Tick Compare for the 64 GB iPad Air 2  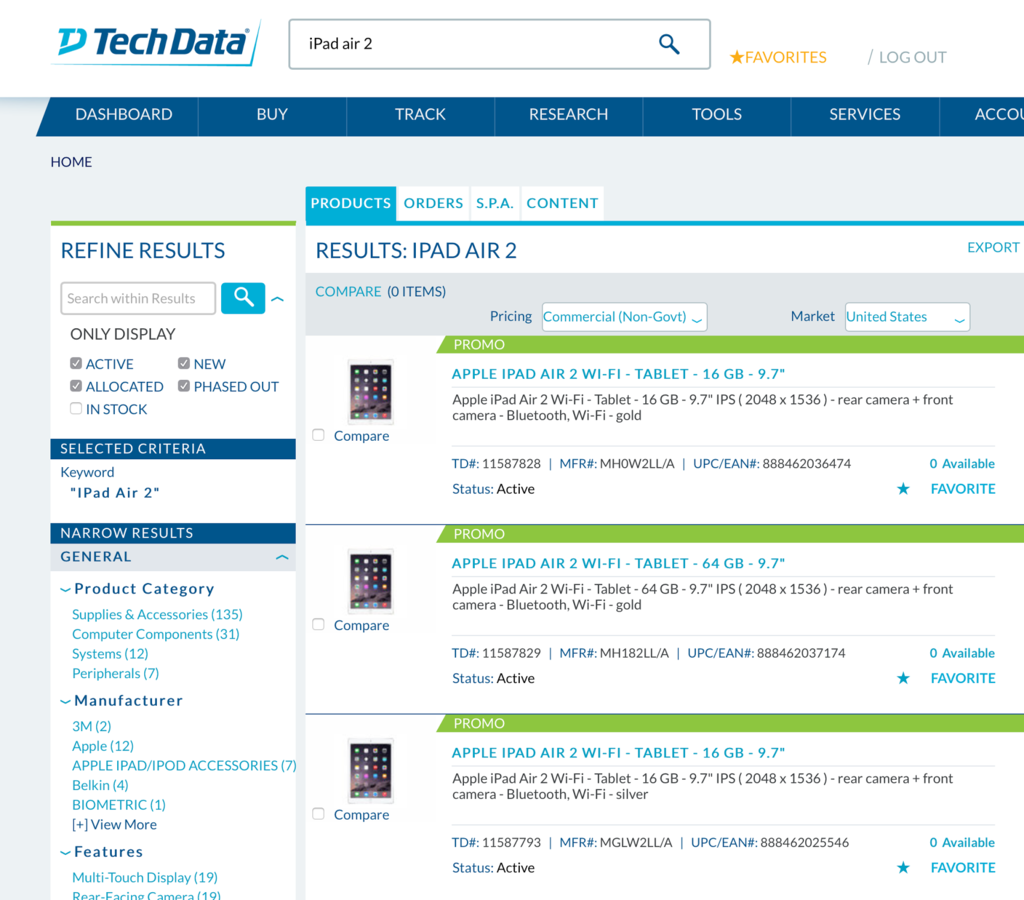coord(318,624)
